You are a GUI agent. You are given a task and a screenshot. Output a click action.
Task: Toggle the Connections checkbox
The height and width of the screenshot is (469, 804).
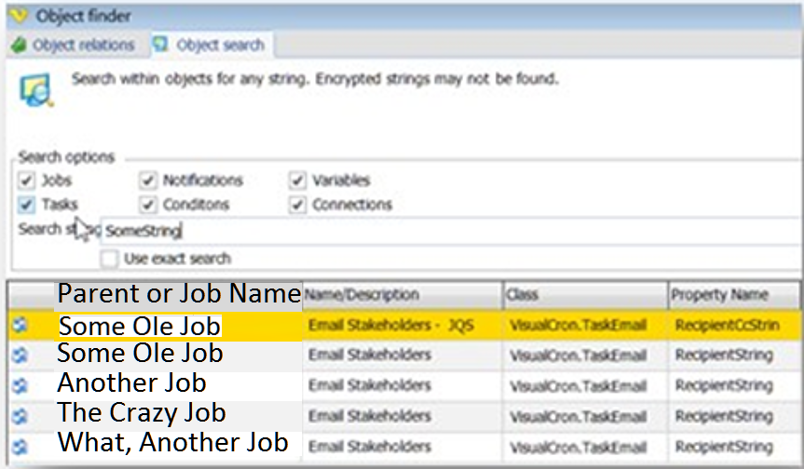(297, 204)
